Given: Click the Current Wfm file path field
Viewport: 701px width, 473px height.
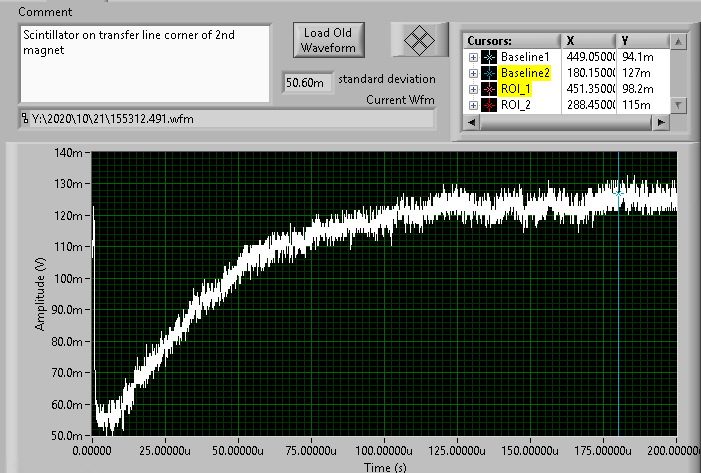Looking at the screenshot, I should [x=230, y=119].
